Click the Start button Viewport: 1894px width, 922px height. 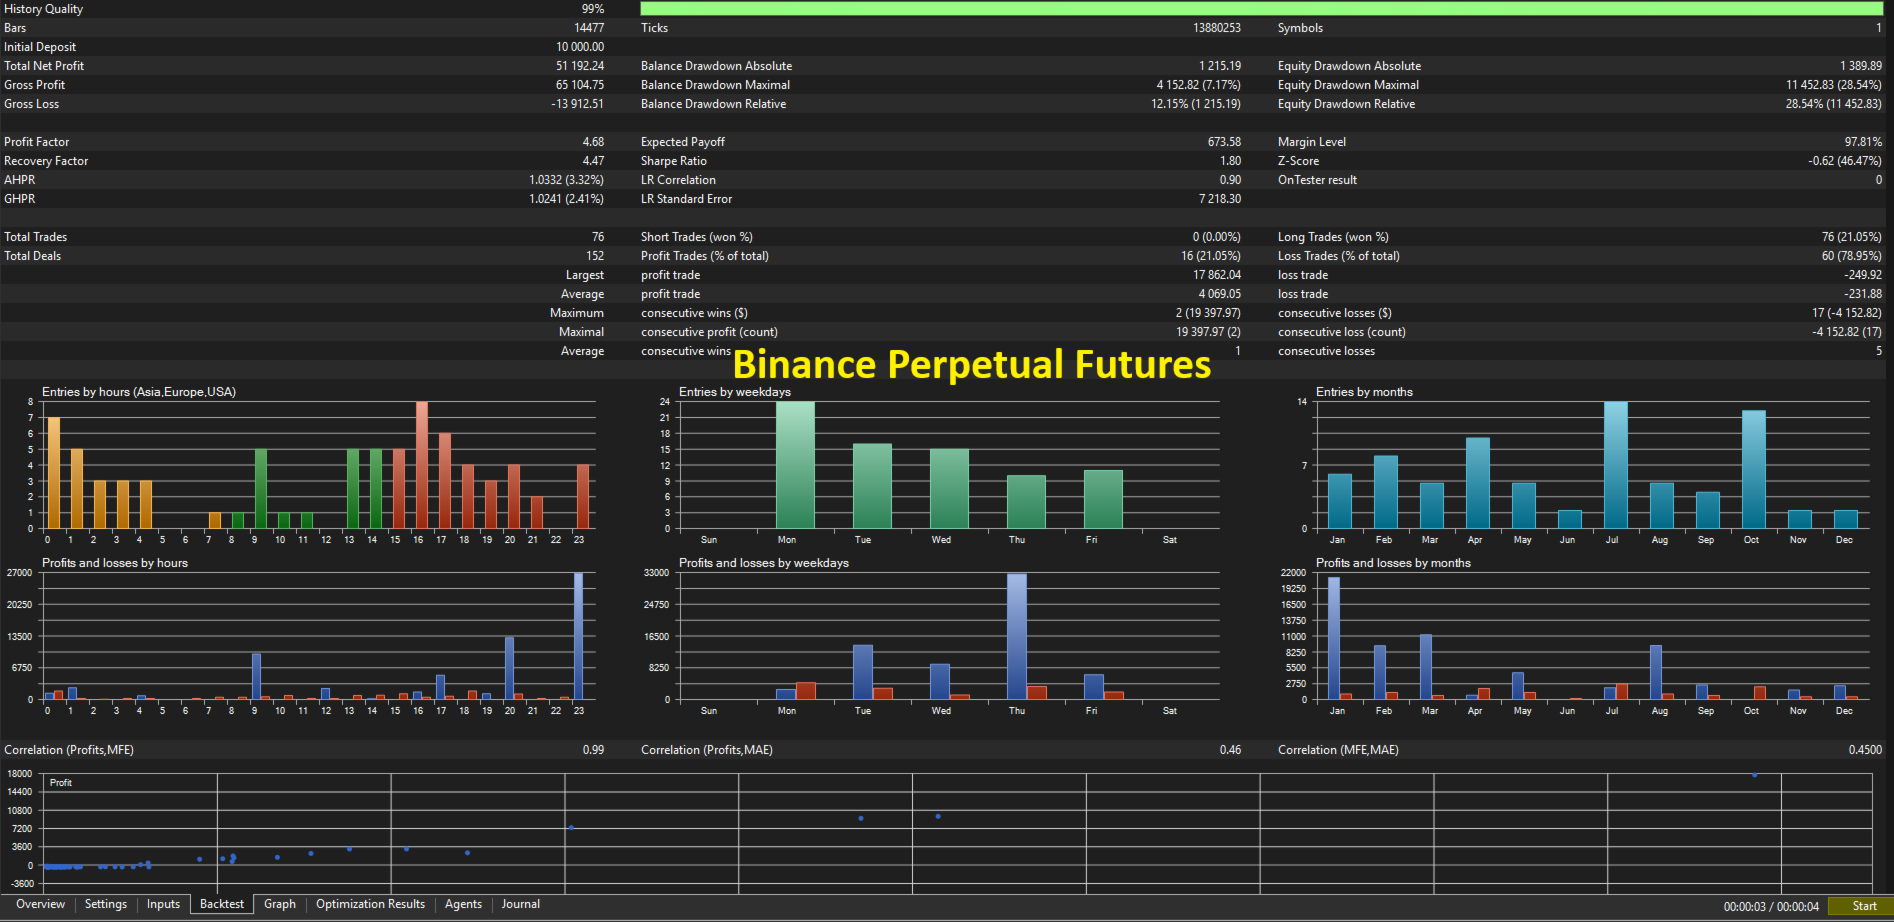coord(1864,906)
